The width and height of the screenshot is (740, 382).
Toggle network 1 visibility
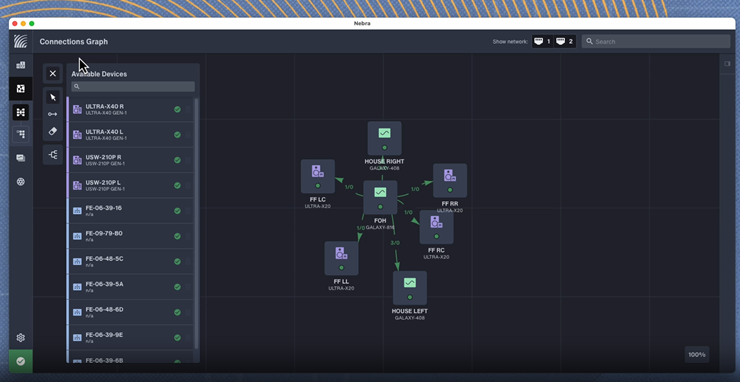coord(543,42)
